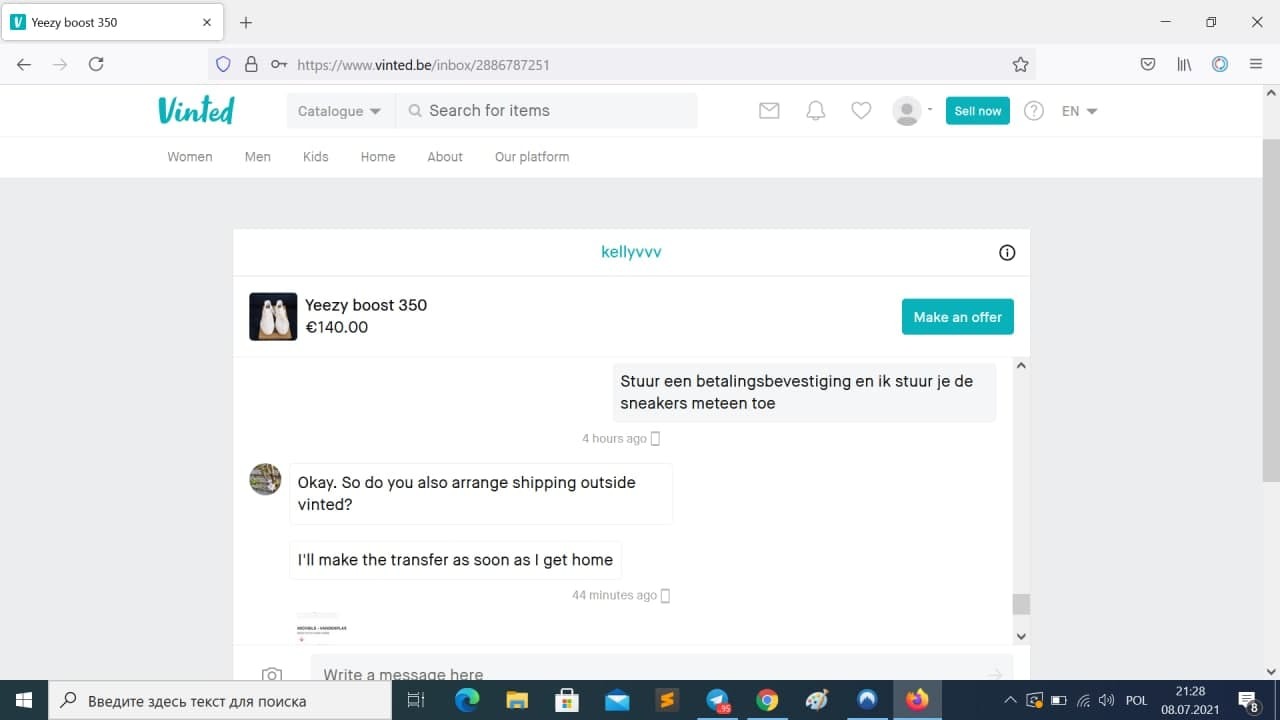
Task: Show hidden system tray icons
Action: [x=1010, y=700]
